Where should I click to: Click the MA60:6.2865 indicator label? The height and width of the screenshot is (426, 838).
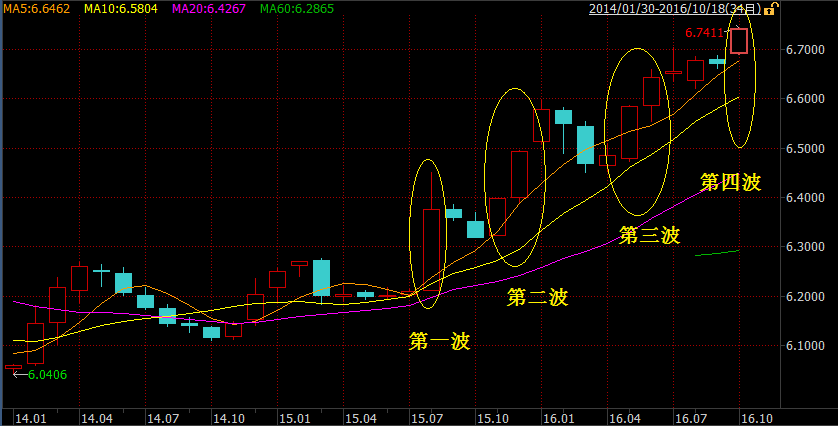tap(297, 9)
